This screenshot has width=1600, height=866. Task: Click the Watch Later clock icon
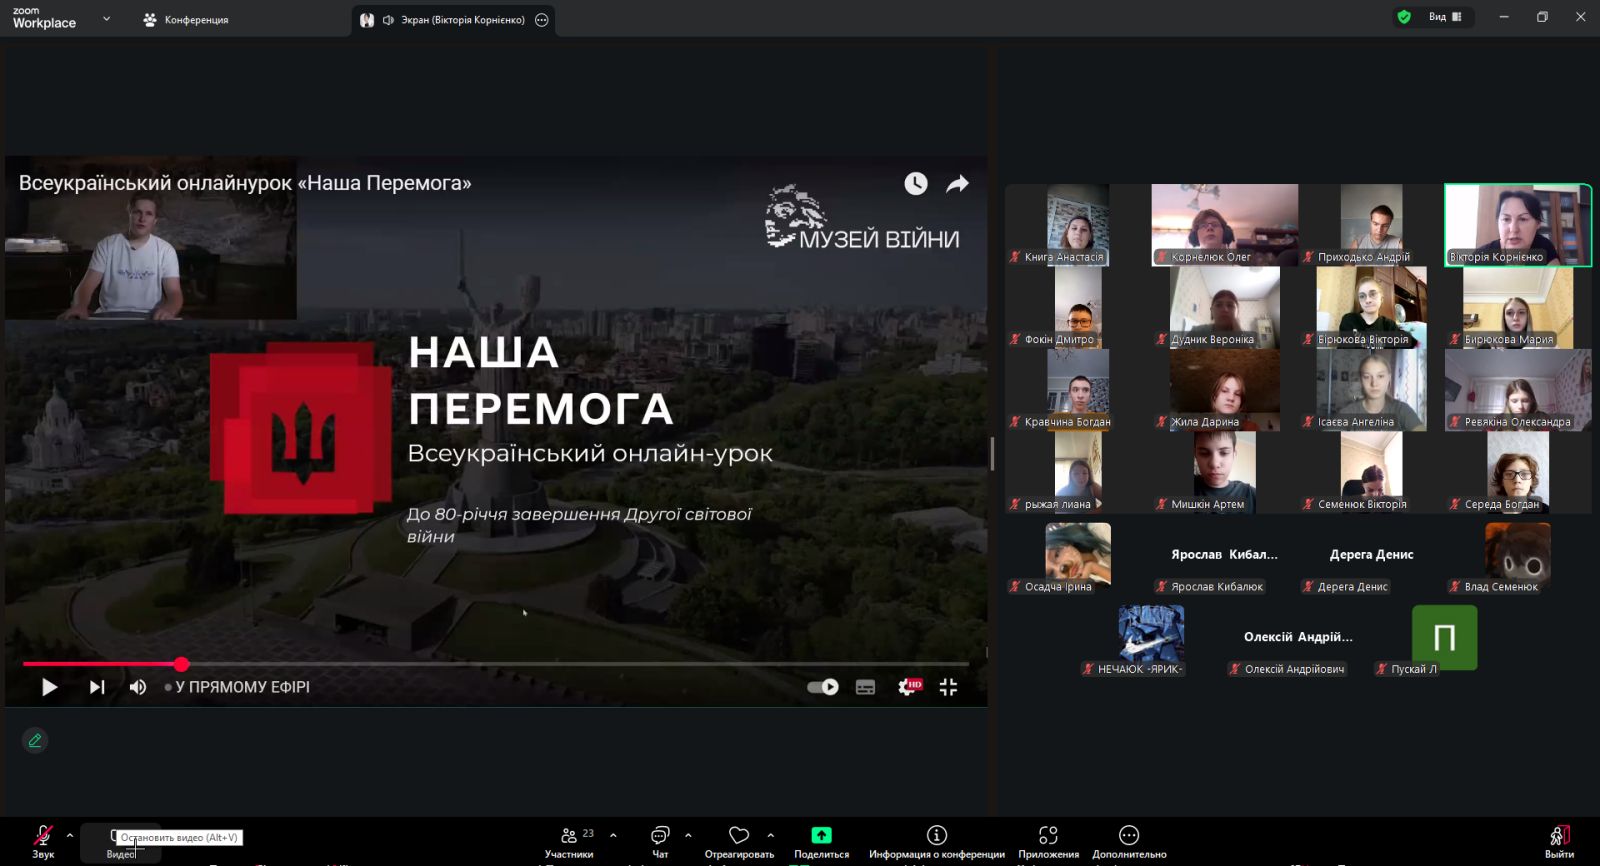(915, 184)
